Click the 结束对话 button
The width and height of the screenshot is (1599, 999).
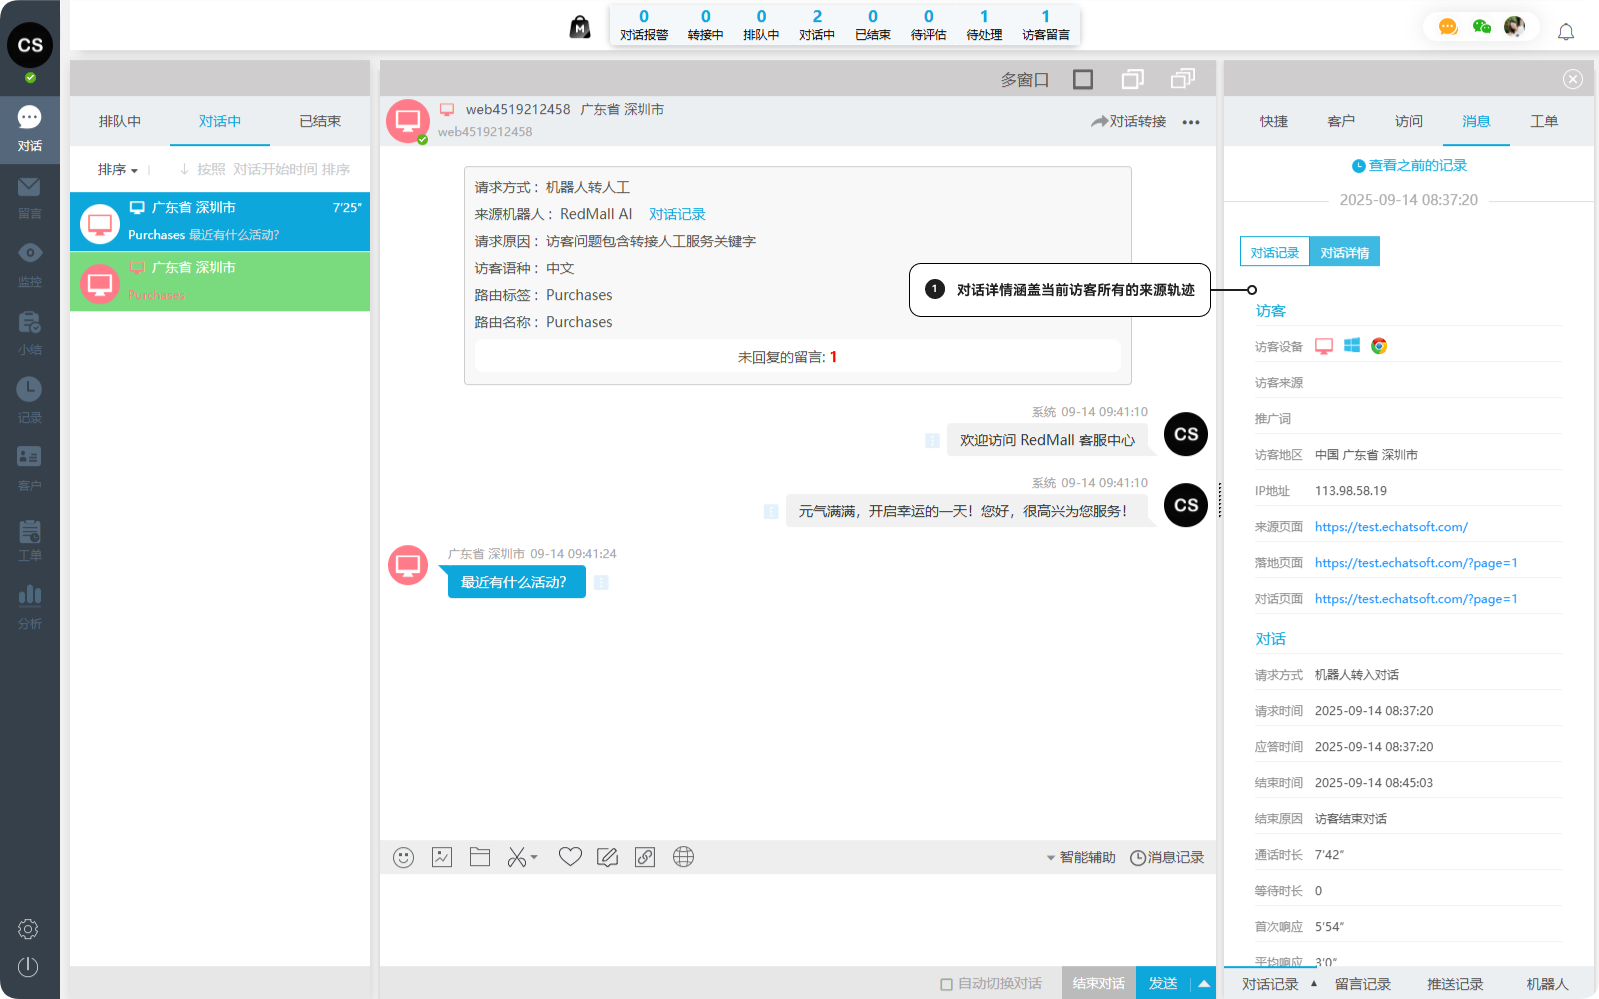coord(1098,984)
